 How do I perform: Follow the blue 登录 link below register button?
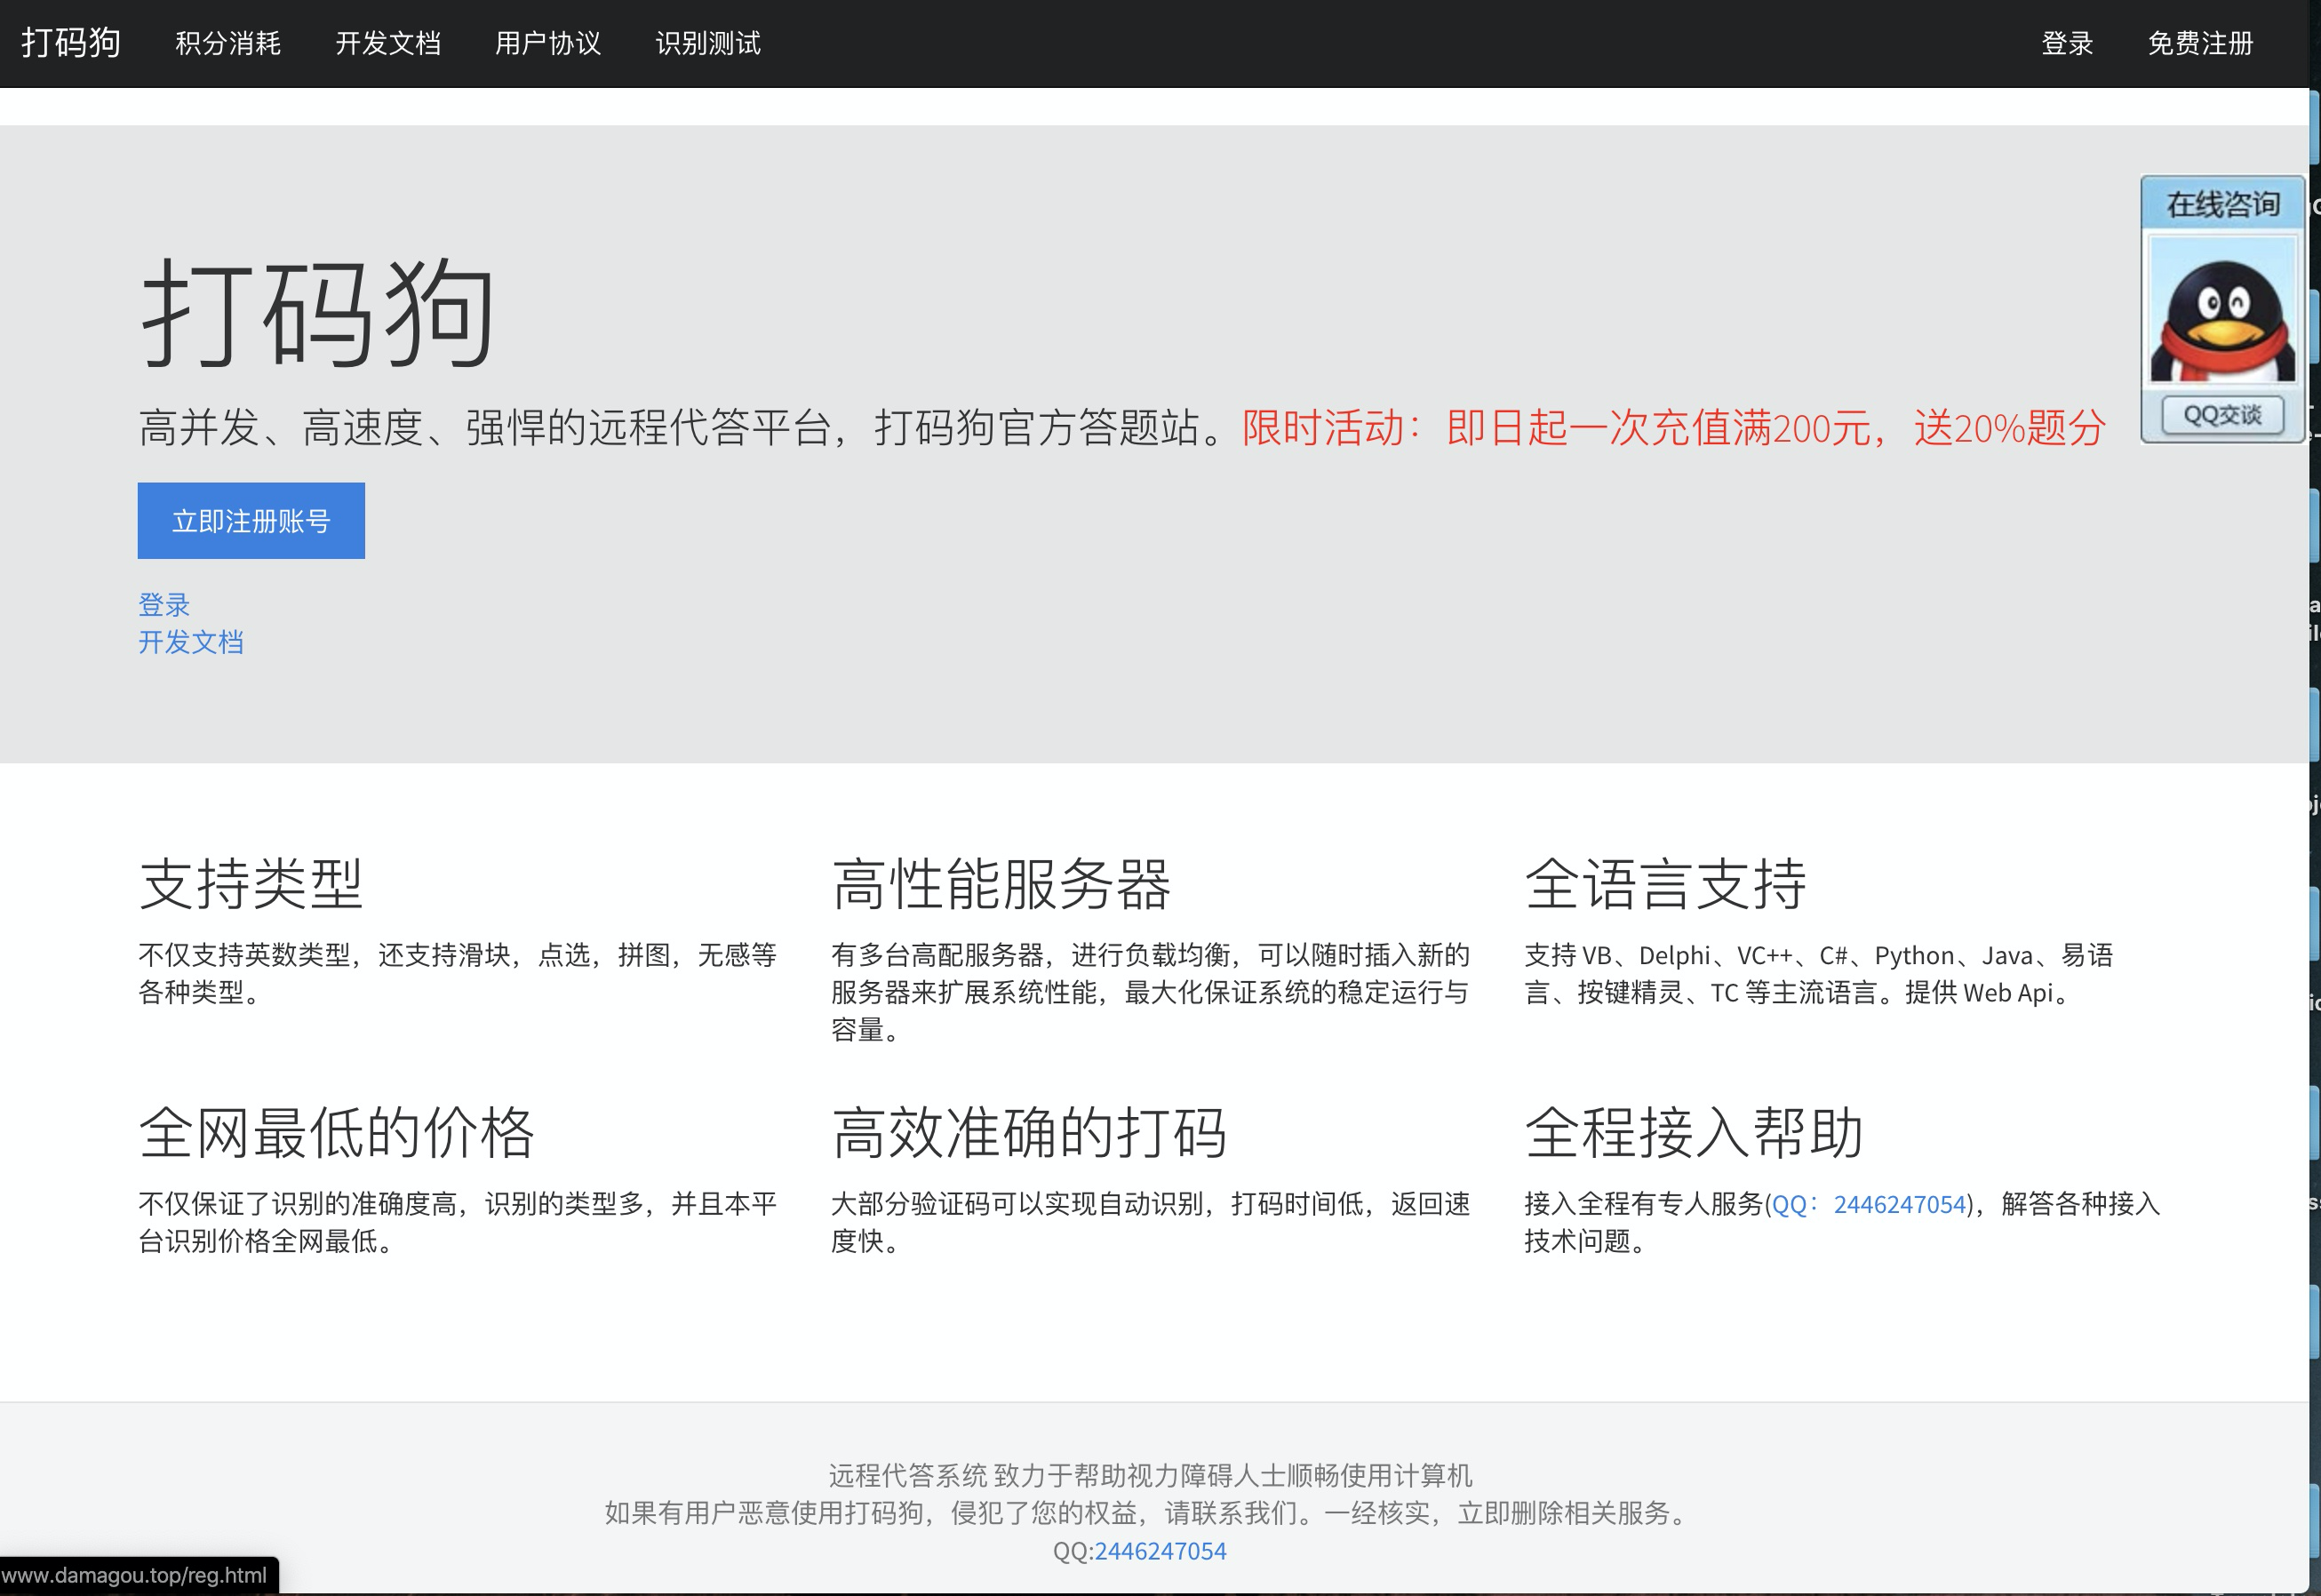pyautogui.click(x=164, y=604)
